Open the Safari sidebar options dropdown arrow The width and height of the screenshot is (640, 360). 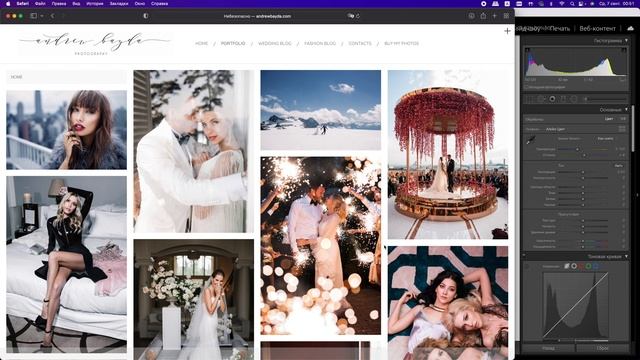[42, 16]
